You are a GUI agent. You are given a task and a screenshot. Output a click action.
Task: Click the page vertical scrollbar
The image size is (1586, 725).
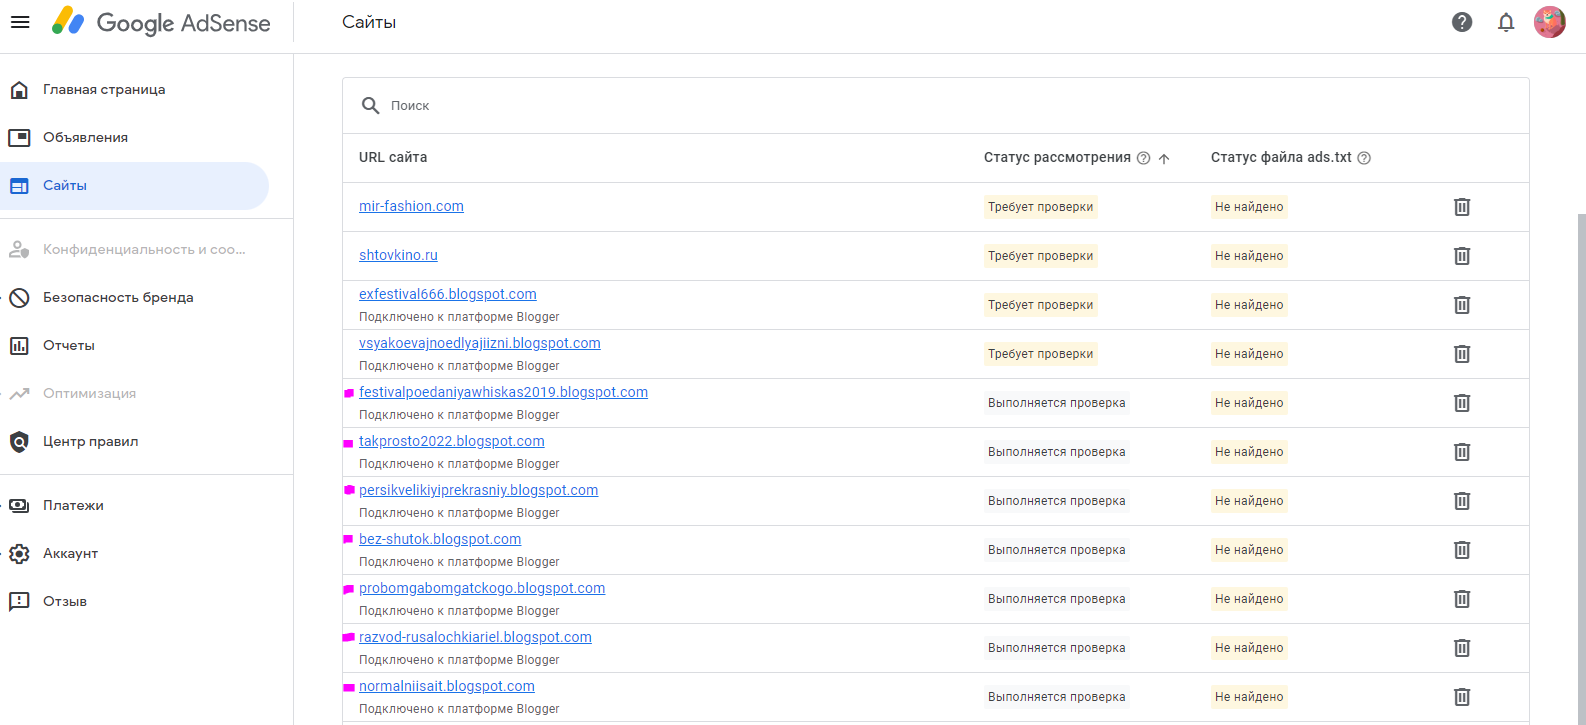tap(1581, 468)
